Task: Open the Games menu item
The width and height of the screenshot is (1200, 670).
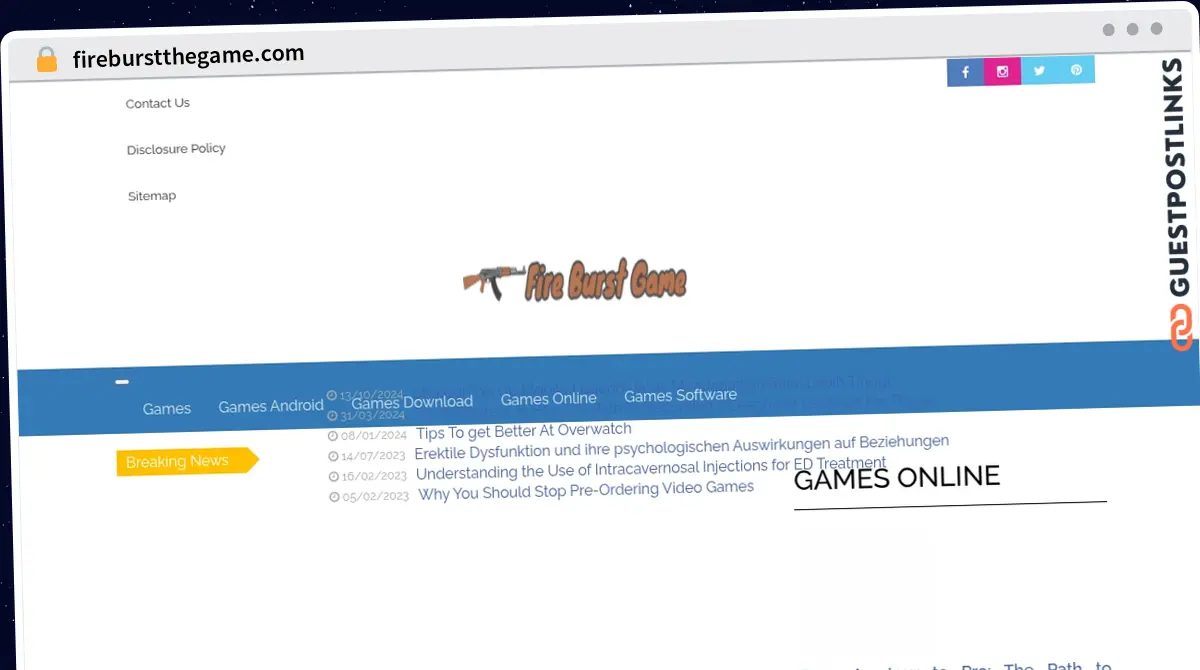Action: coord(167,408)
